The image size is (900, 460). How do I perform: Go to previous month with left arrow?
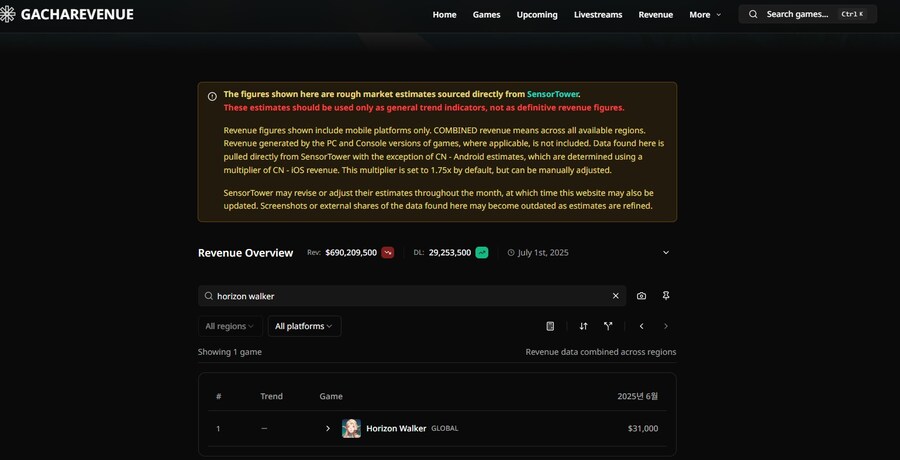coord(641,326)
